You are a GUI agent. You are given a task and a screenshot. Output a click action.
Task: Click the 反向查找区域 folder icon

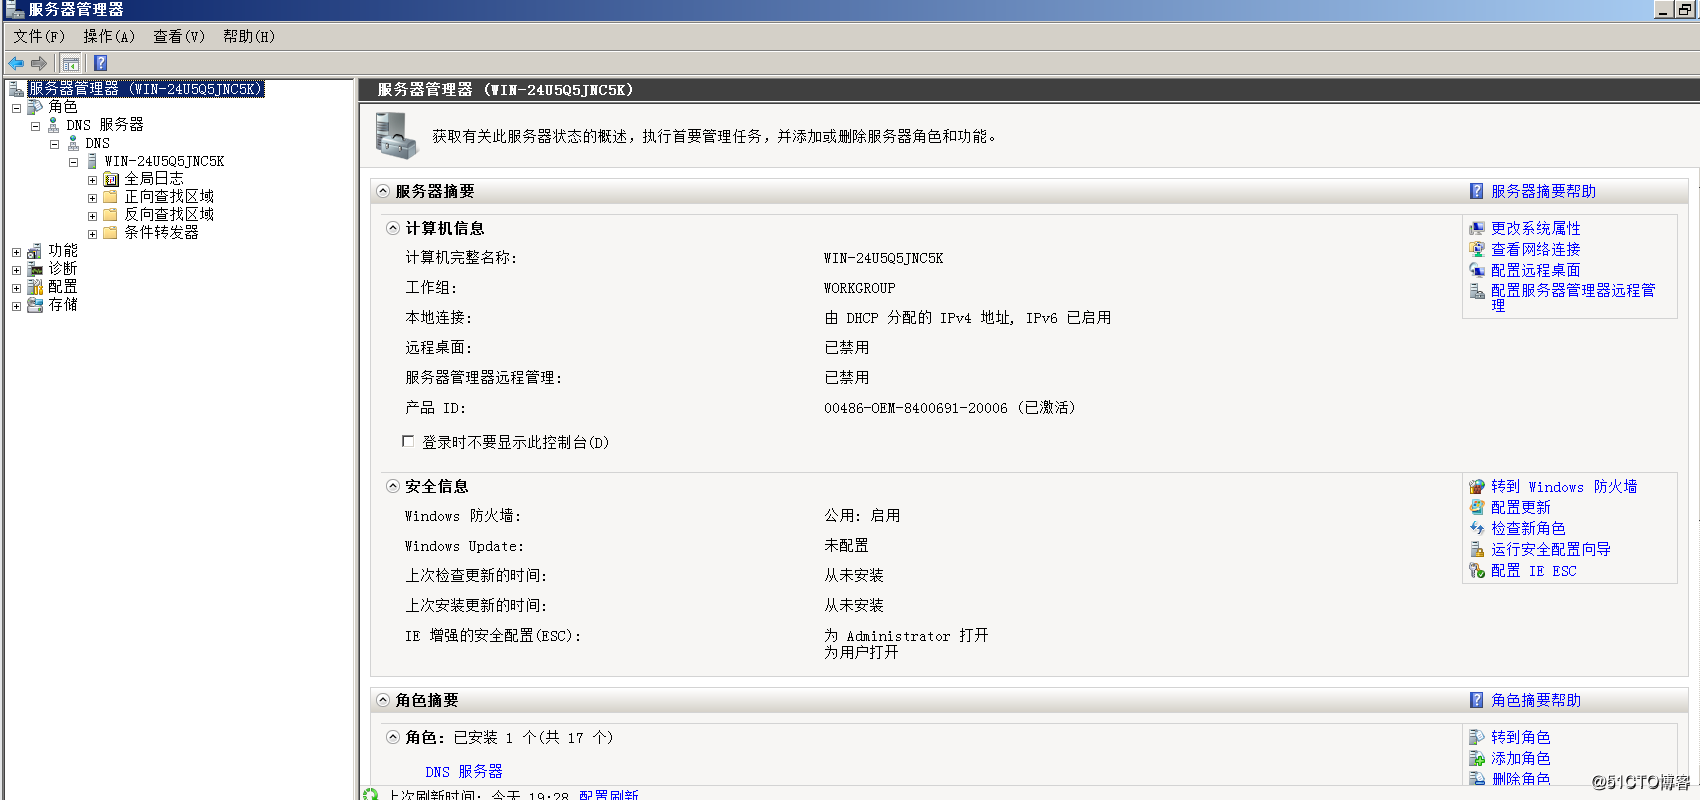coord(111,215)
